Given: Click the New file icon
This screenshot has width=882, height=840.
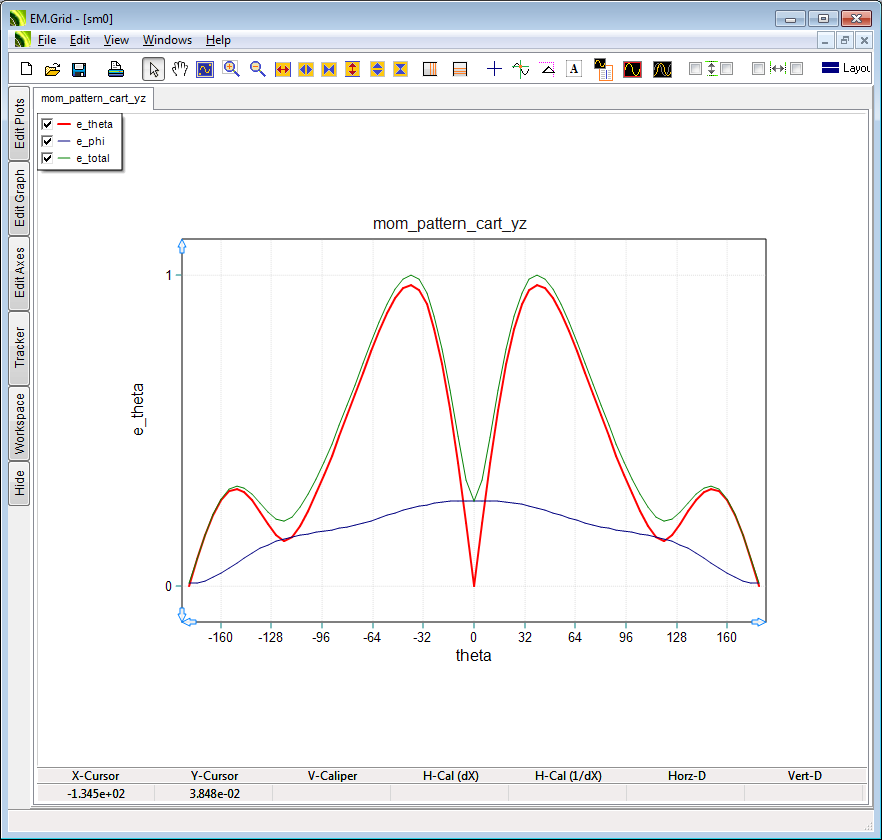Looking at the screenshot, I should [27, 69].
